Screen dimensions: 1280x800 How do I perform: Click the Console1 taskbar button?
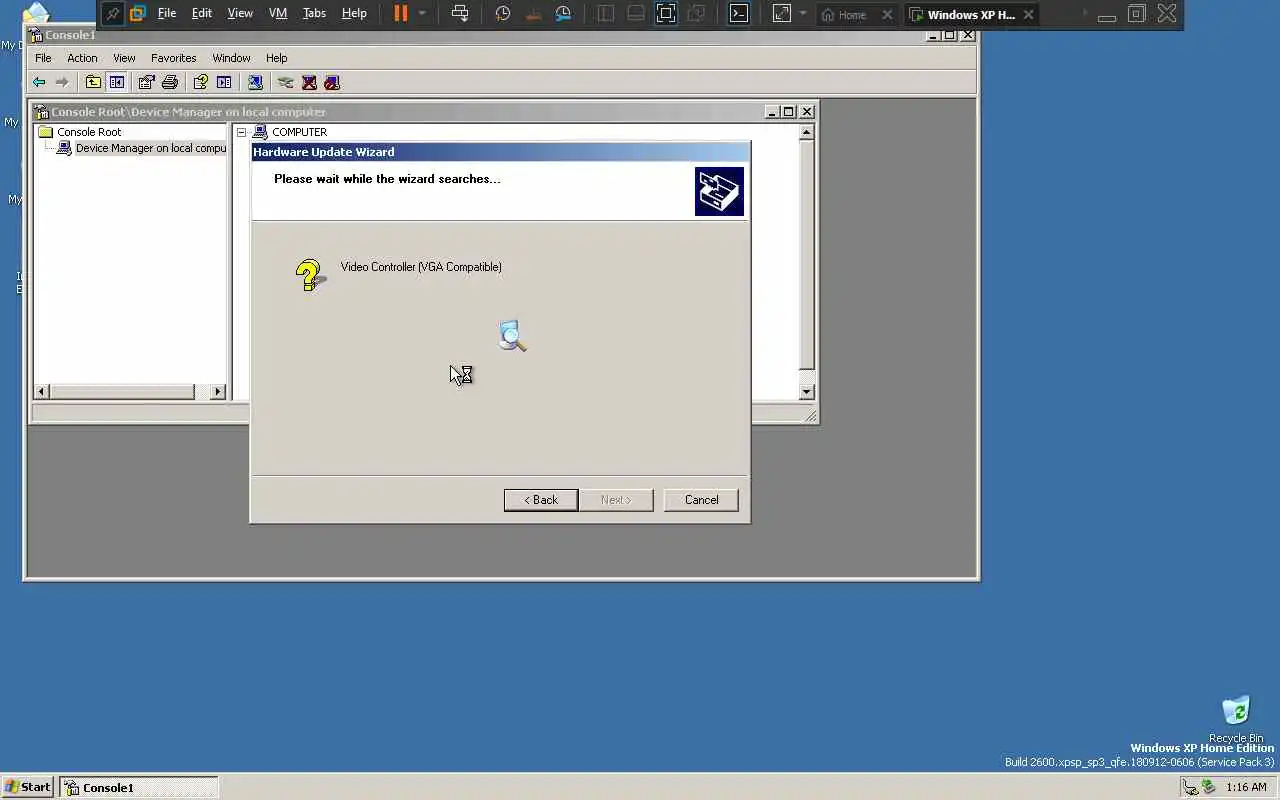pos(138,787)
